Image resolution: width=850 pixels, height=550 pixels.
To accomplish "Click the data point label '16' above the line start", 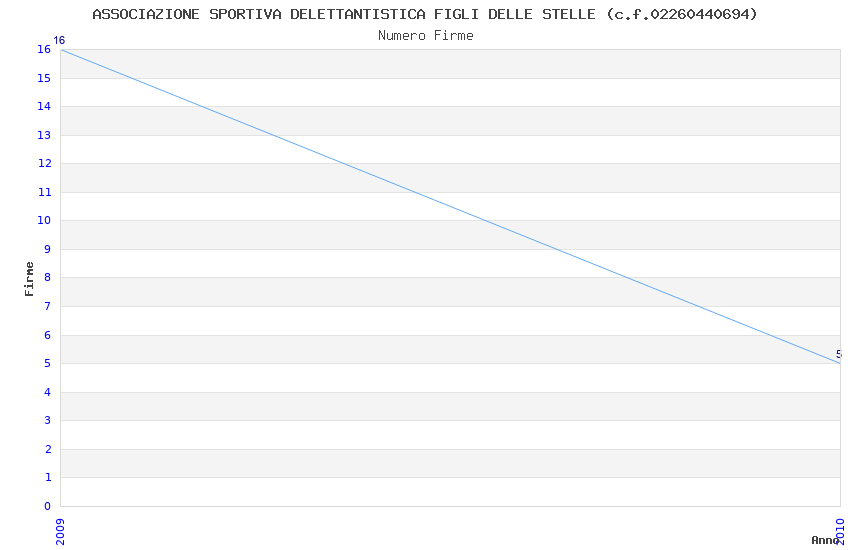I will point(59,41).
